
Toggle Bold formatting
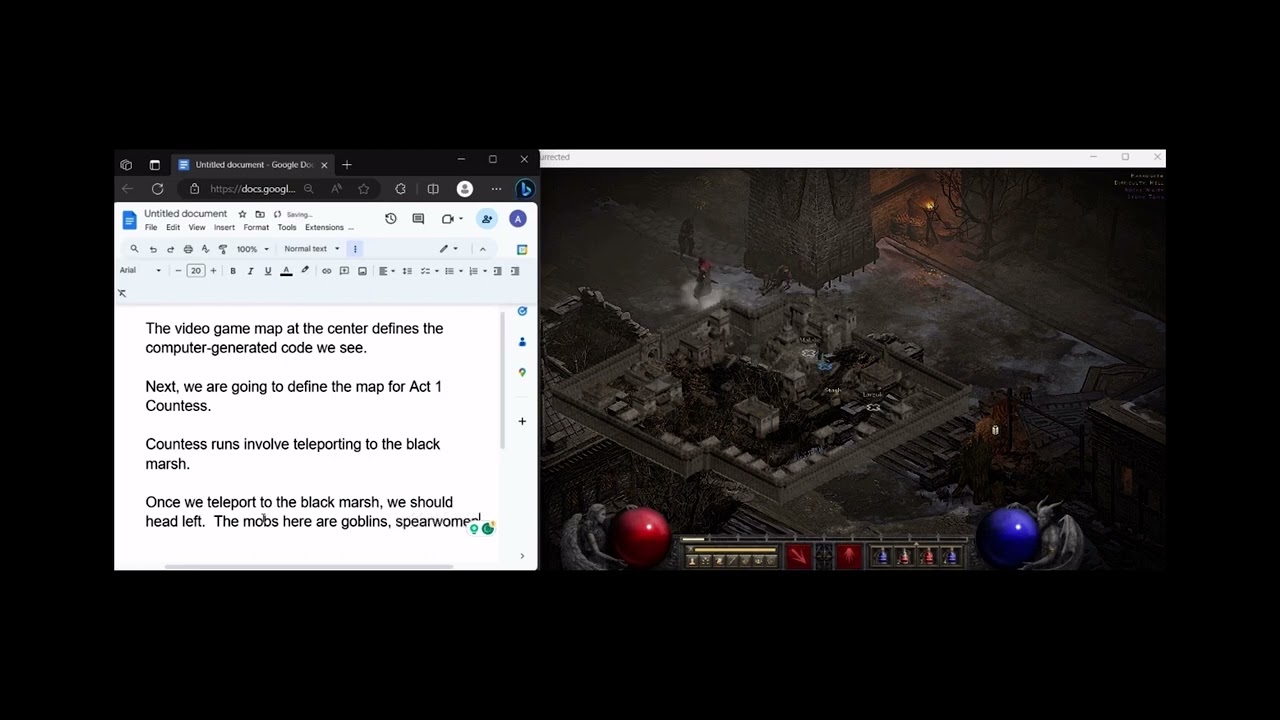click(233, 271)
